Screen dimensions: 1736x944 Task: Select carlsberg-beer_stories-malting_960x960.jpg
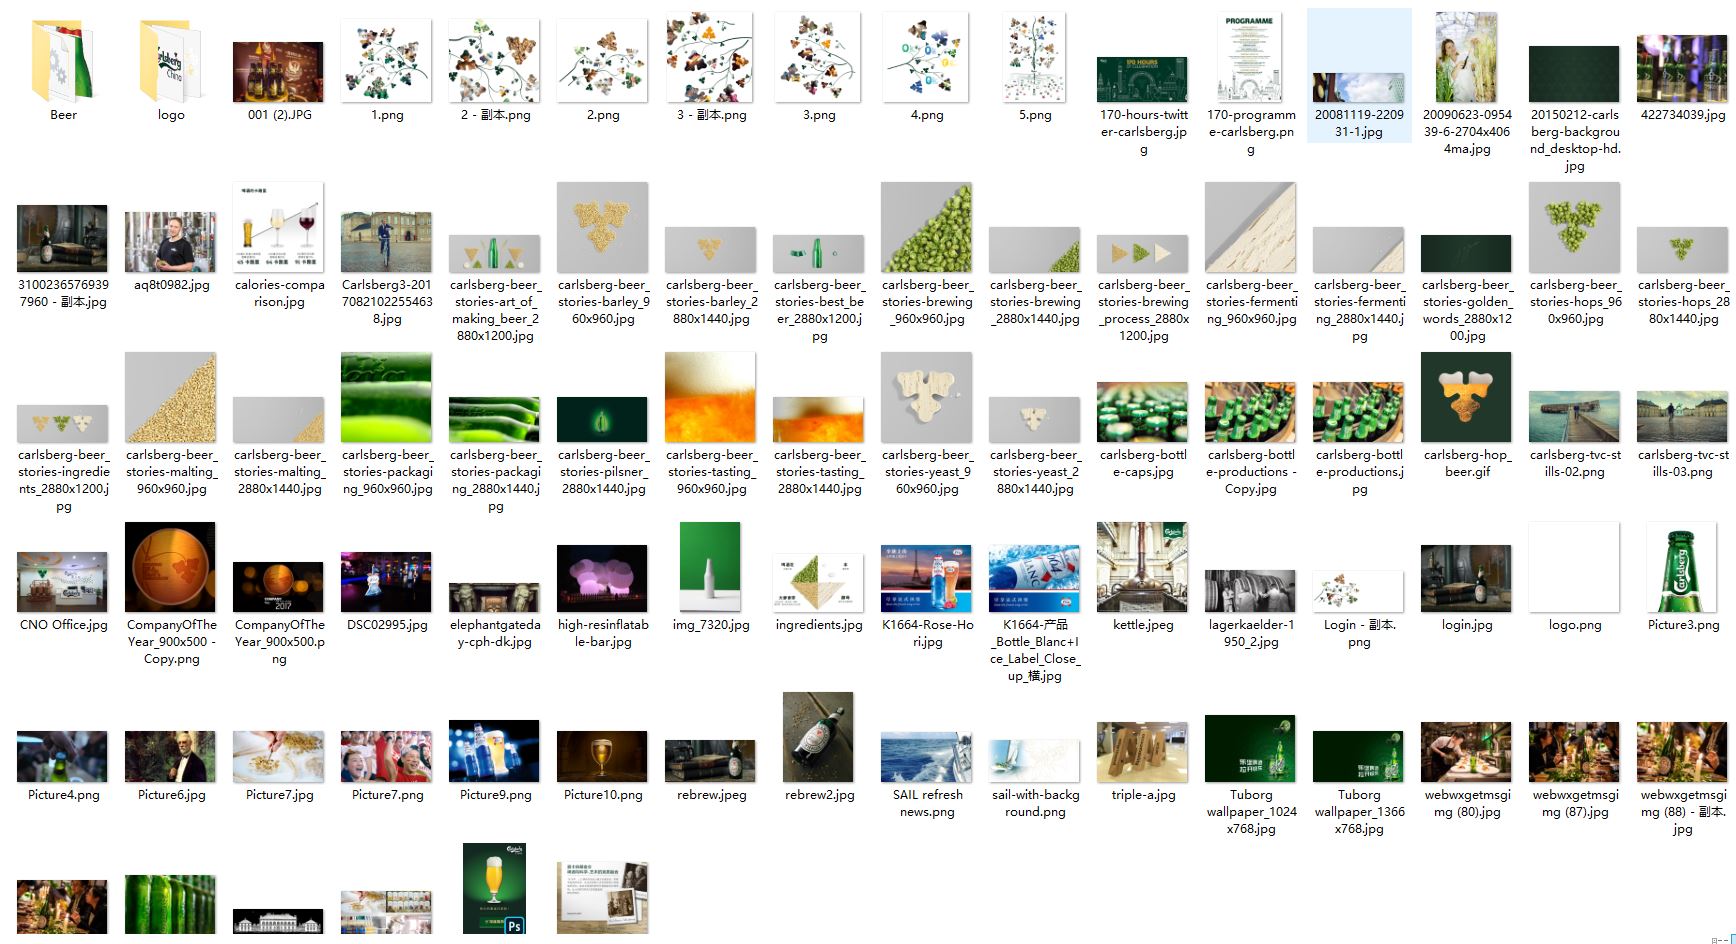pos(170,397)
